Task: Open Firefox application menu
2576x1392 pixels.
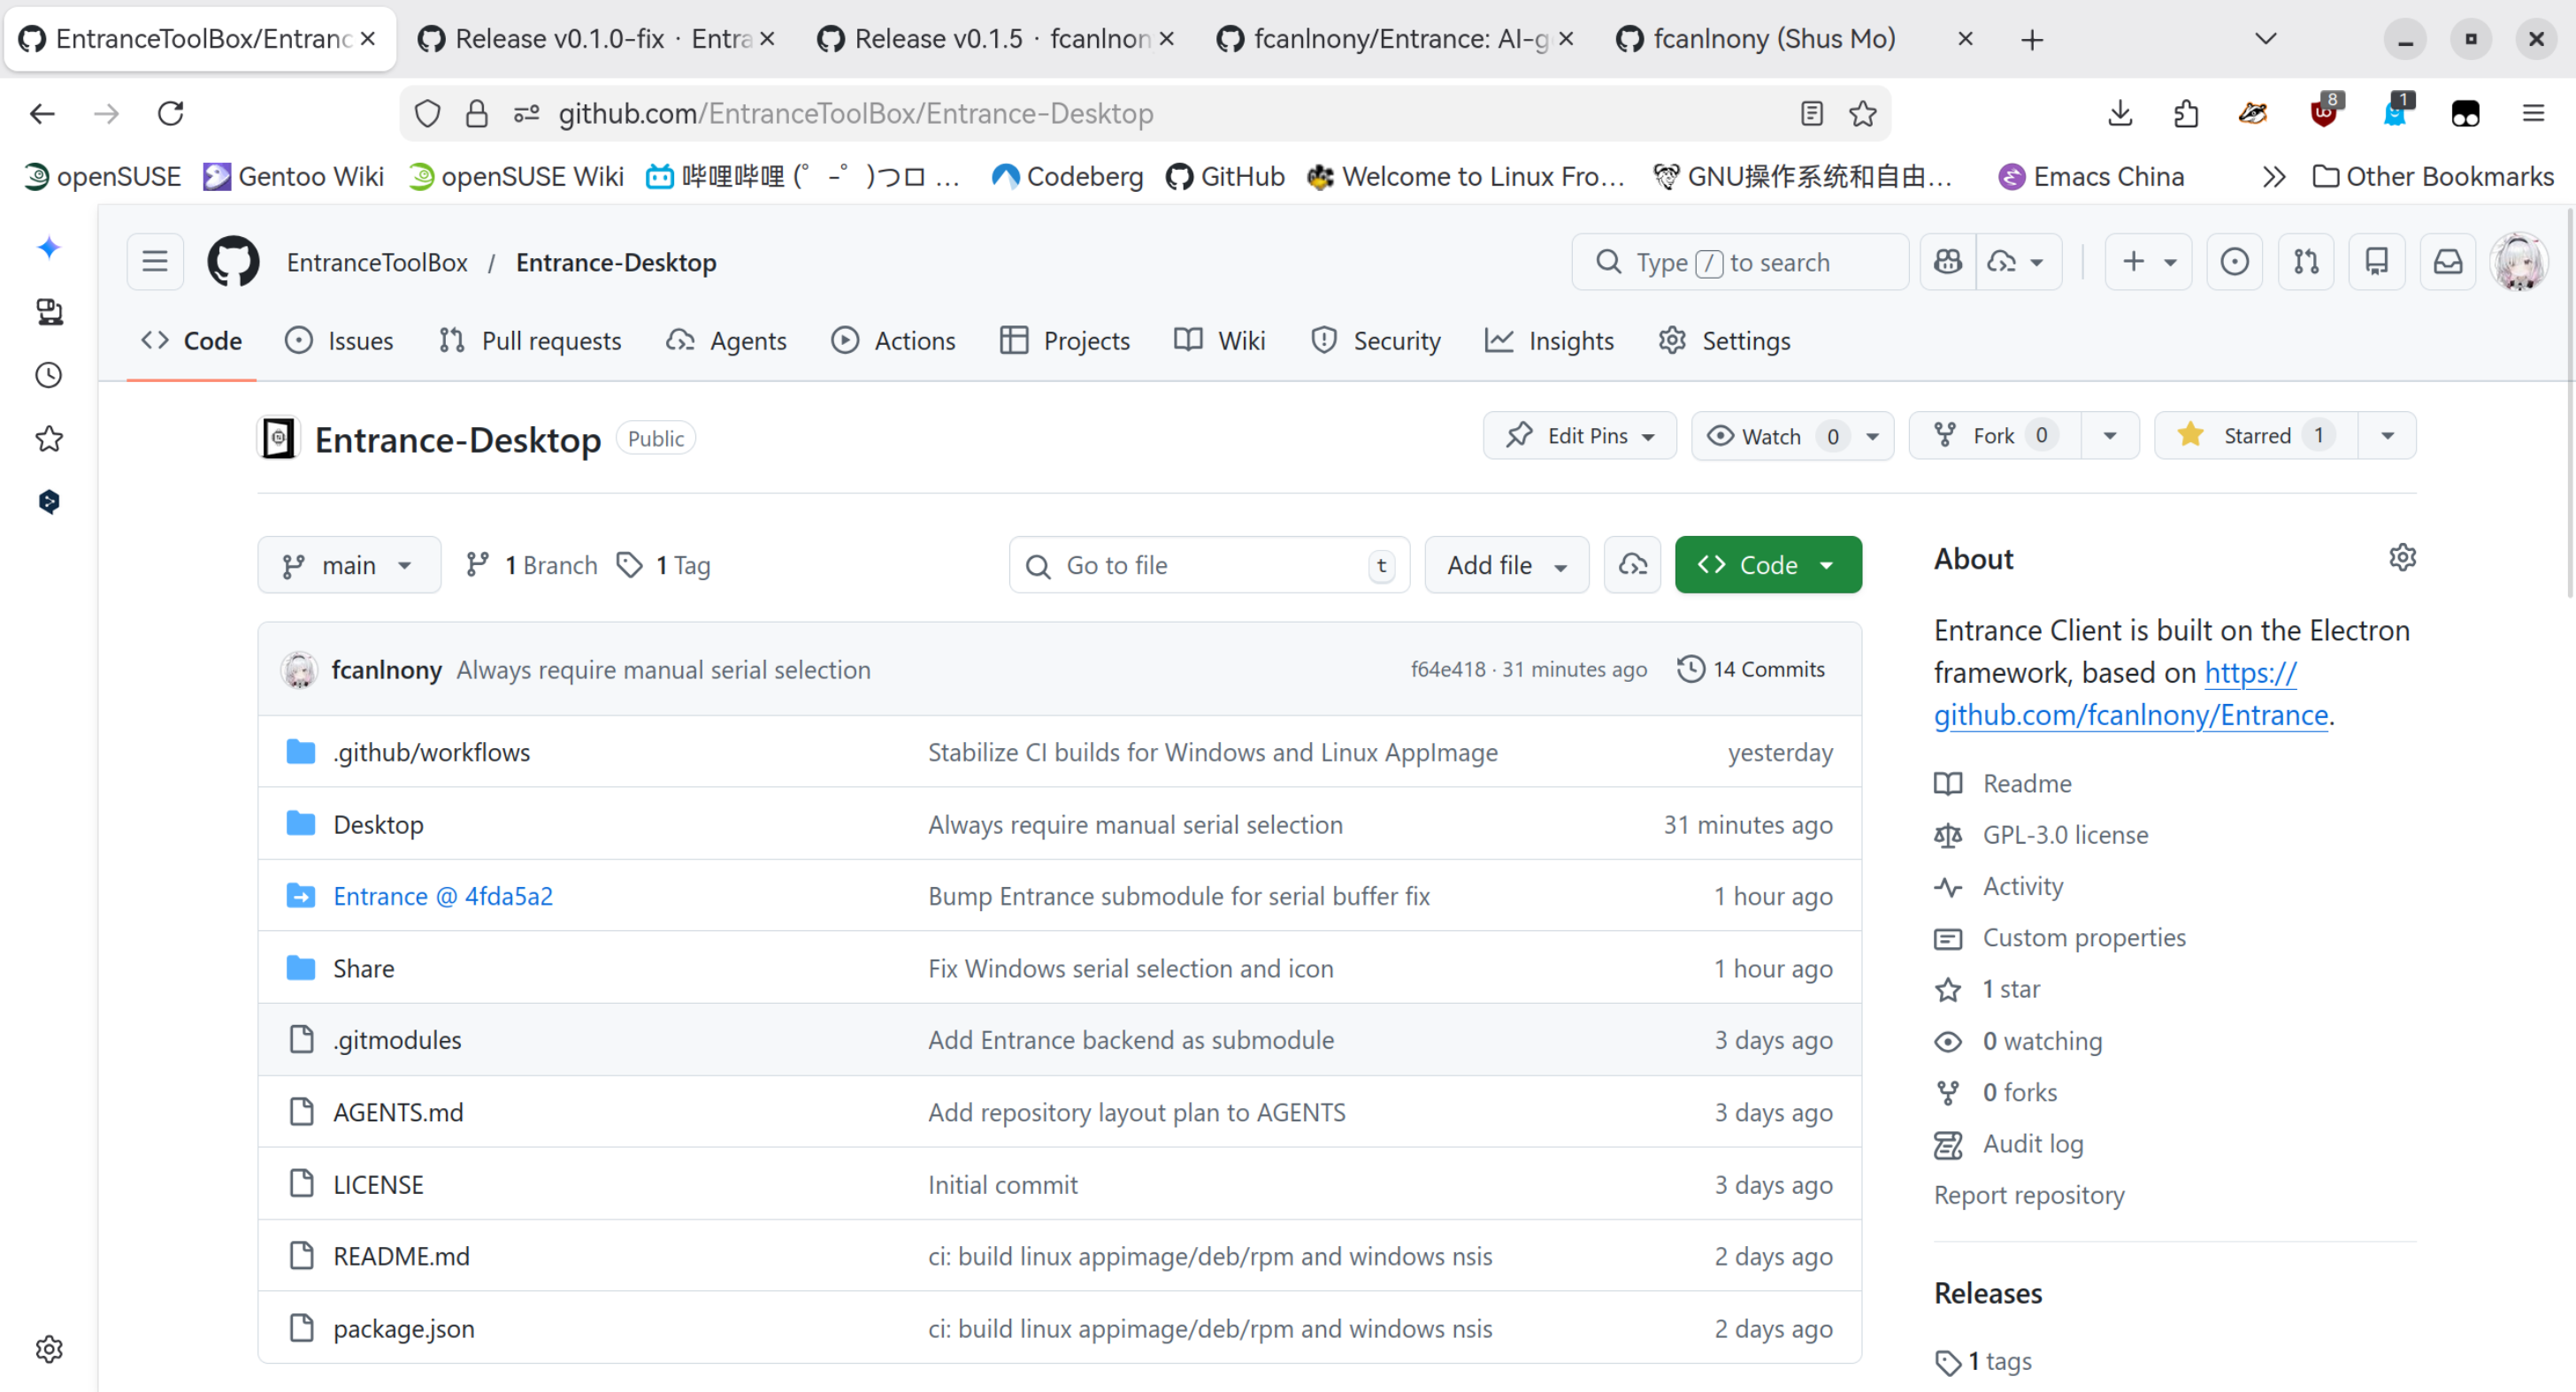Action: point(2533,113)
